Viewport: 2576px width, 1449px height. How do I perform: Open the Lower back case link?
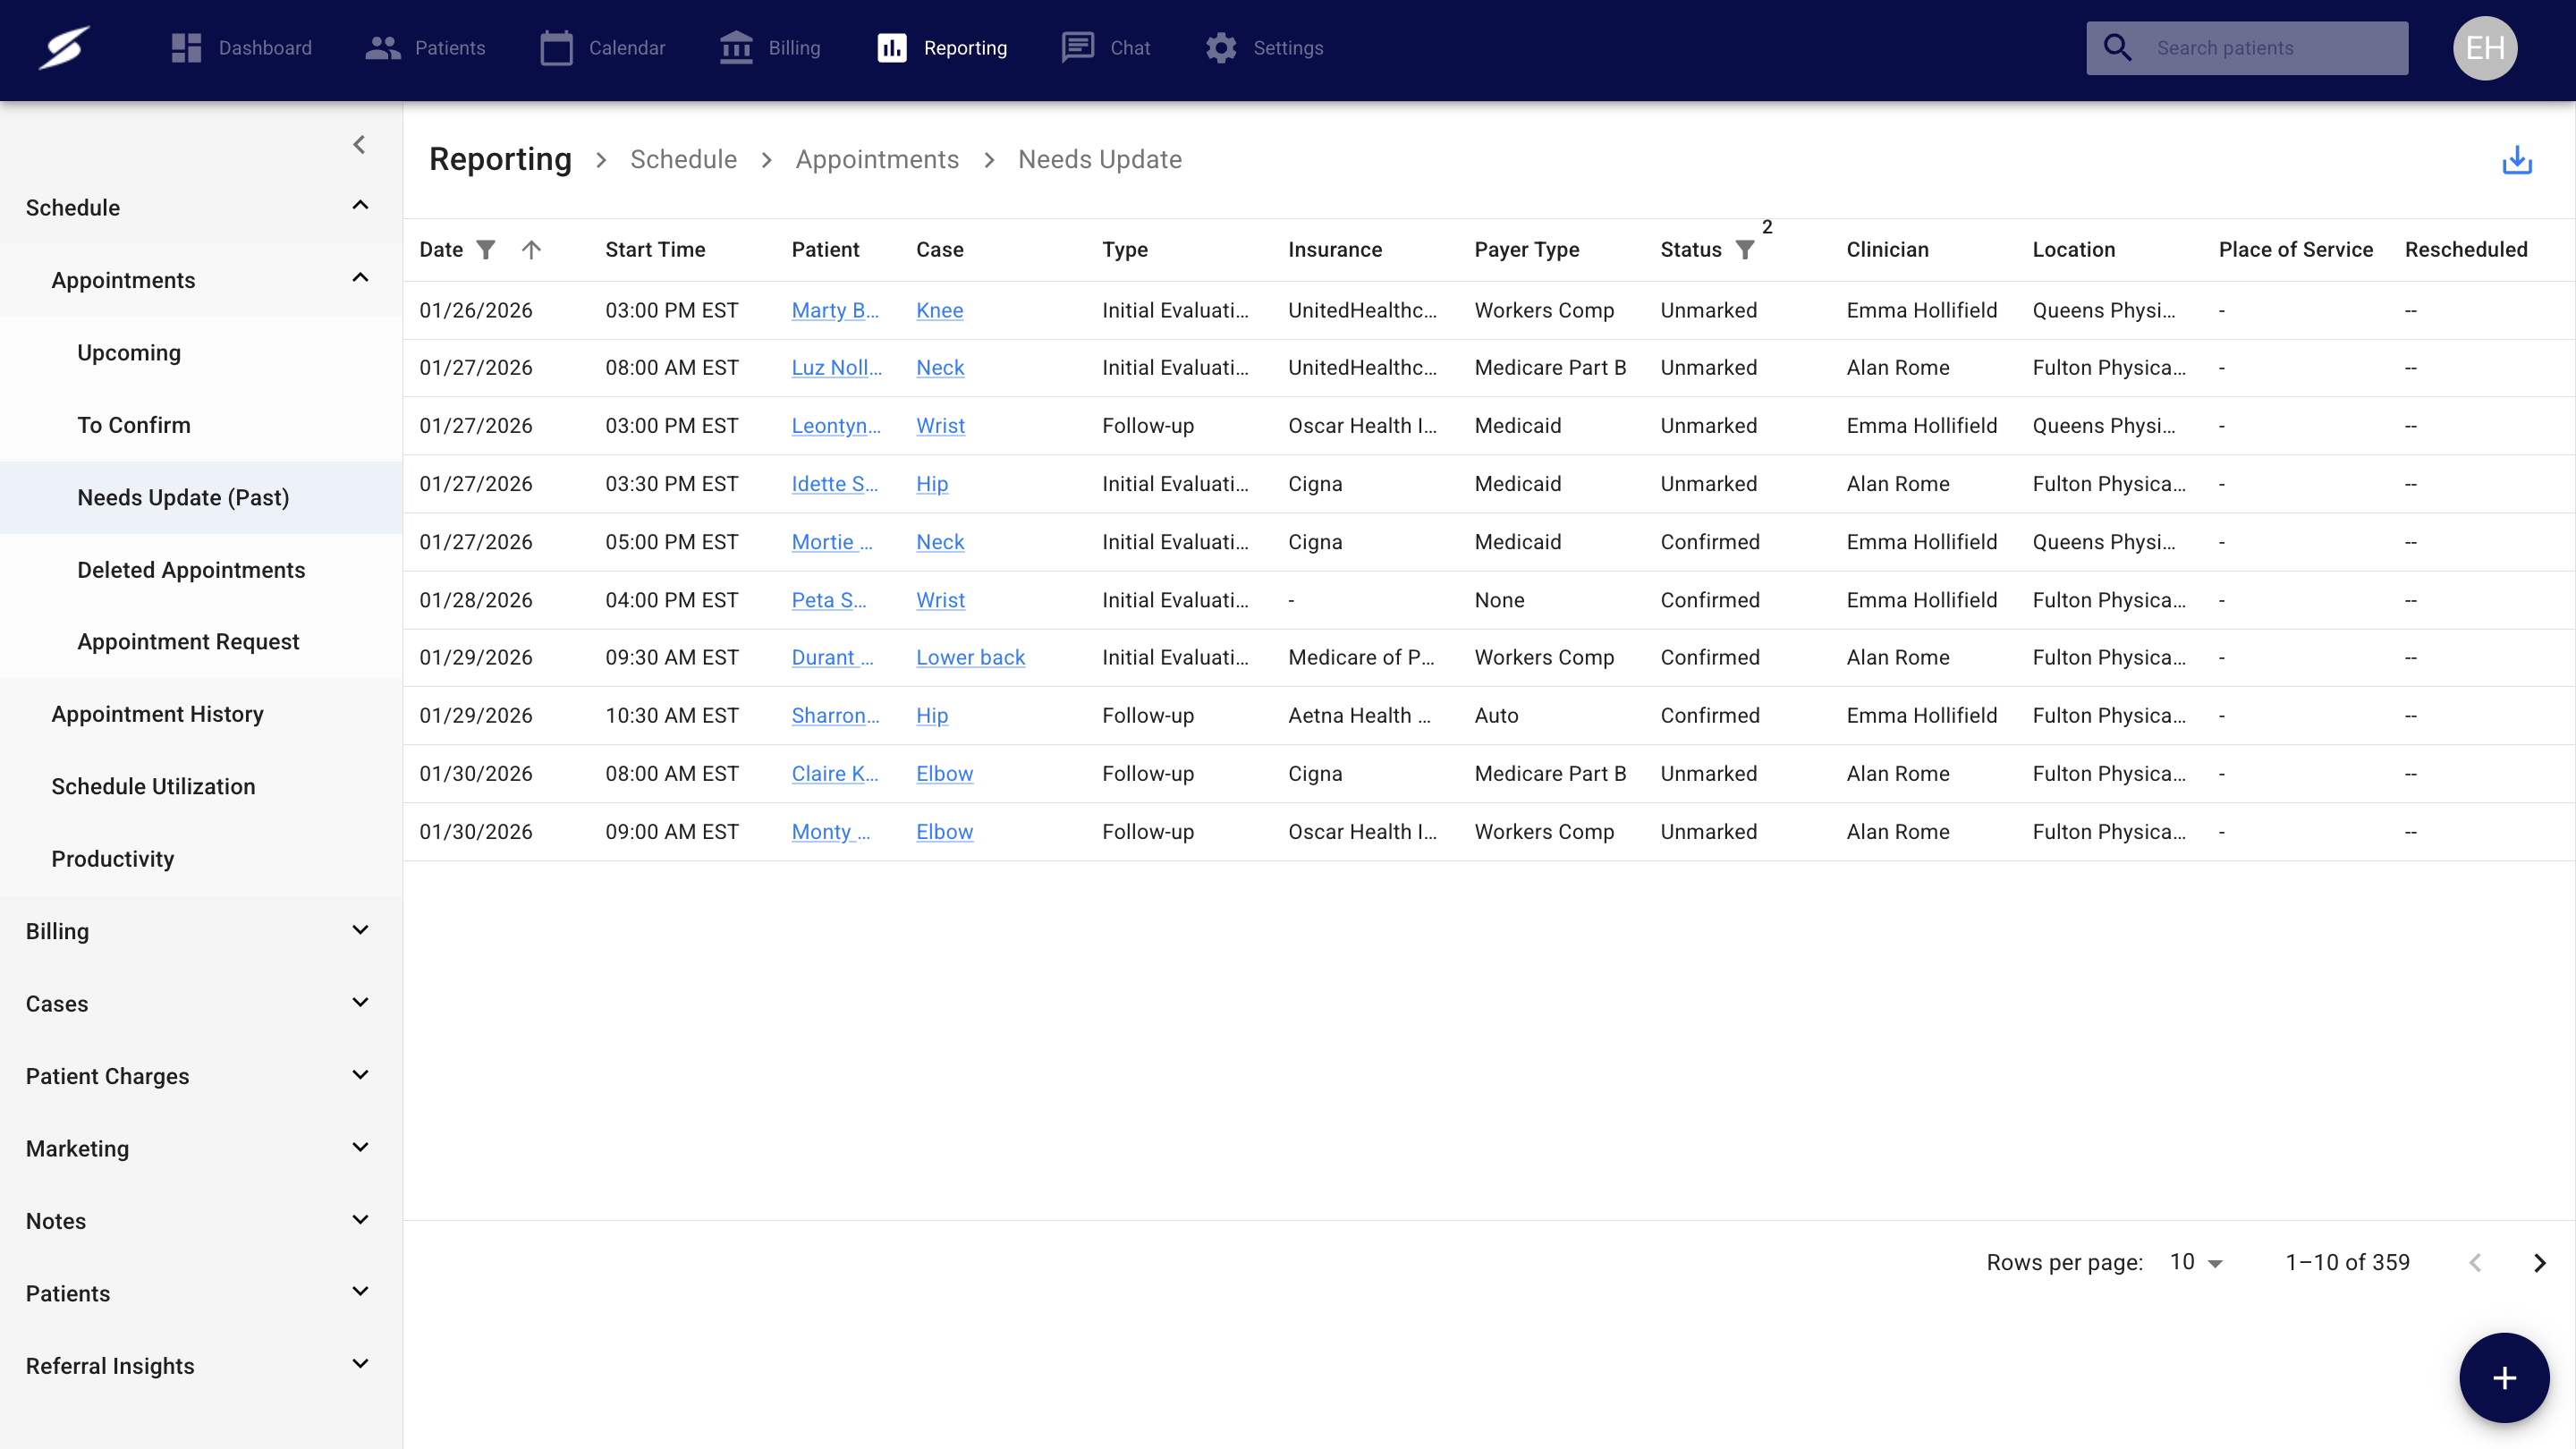[x=970, y=658]
